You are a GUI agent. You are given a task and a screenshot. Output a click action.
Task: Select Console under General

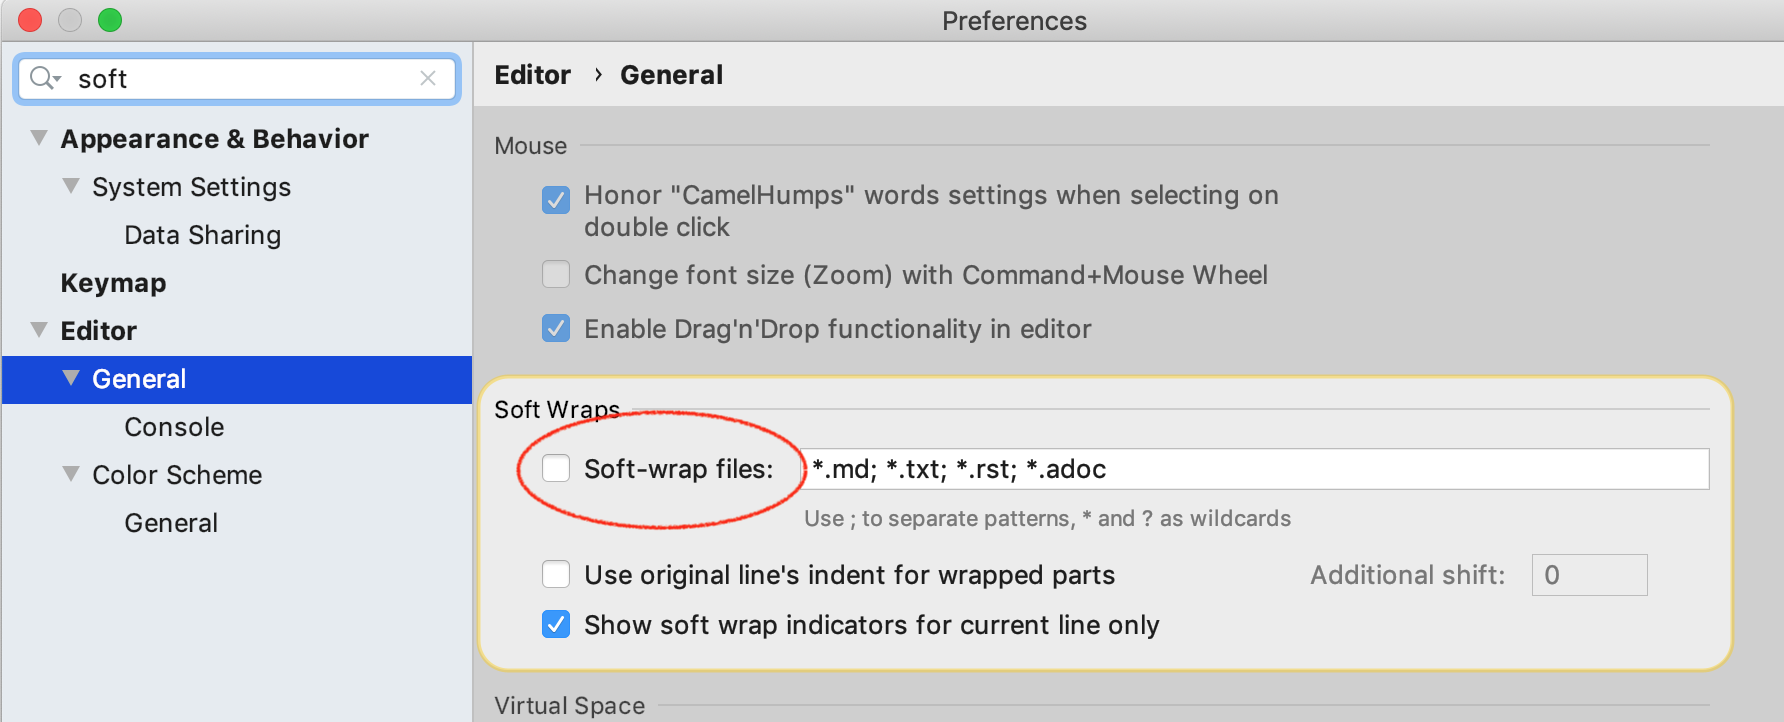click(173, 426)
